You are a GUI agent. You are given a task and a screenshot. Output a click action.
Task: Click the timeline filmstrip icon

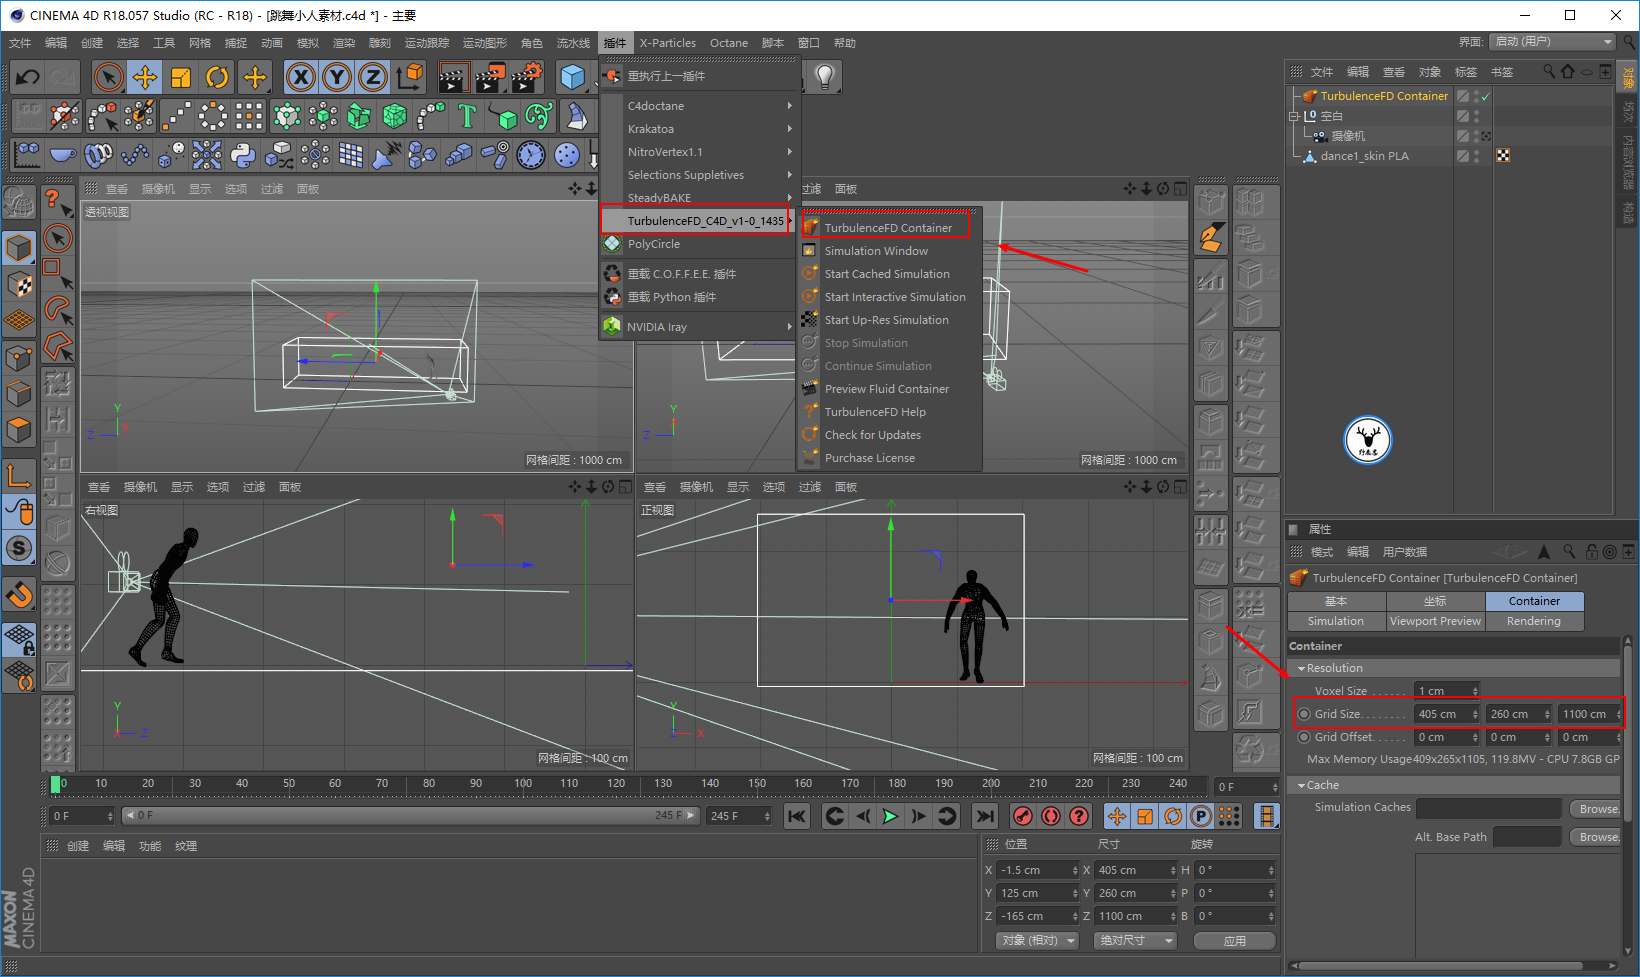coord(1267,816)
